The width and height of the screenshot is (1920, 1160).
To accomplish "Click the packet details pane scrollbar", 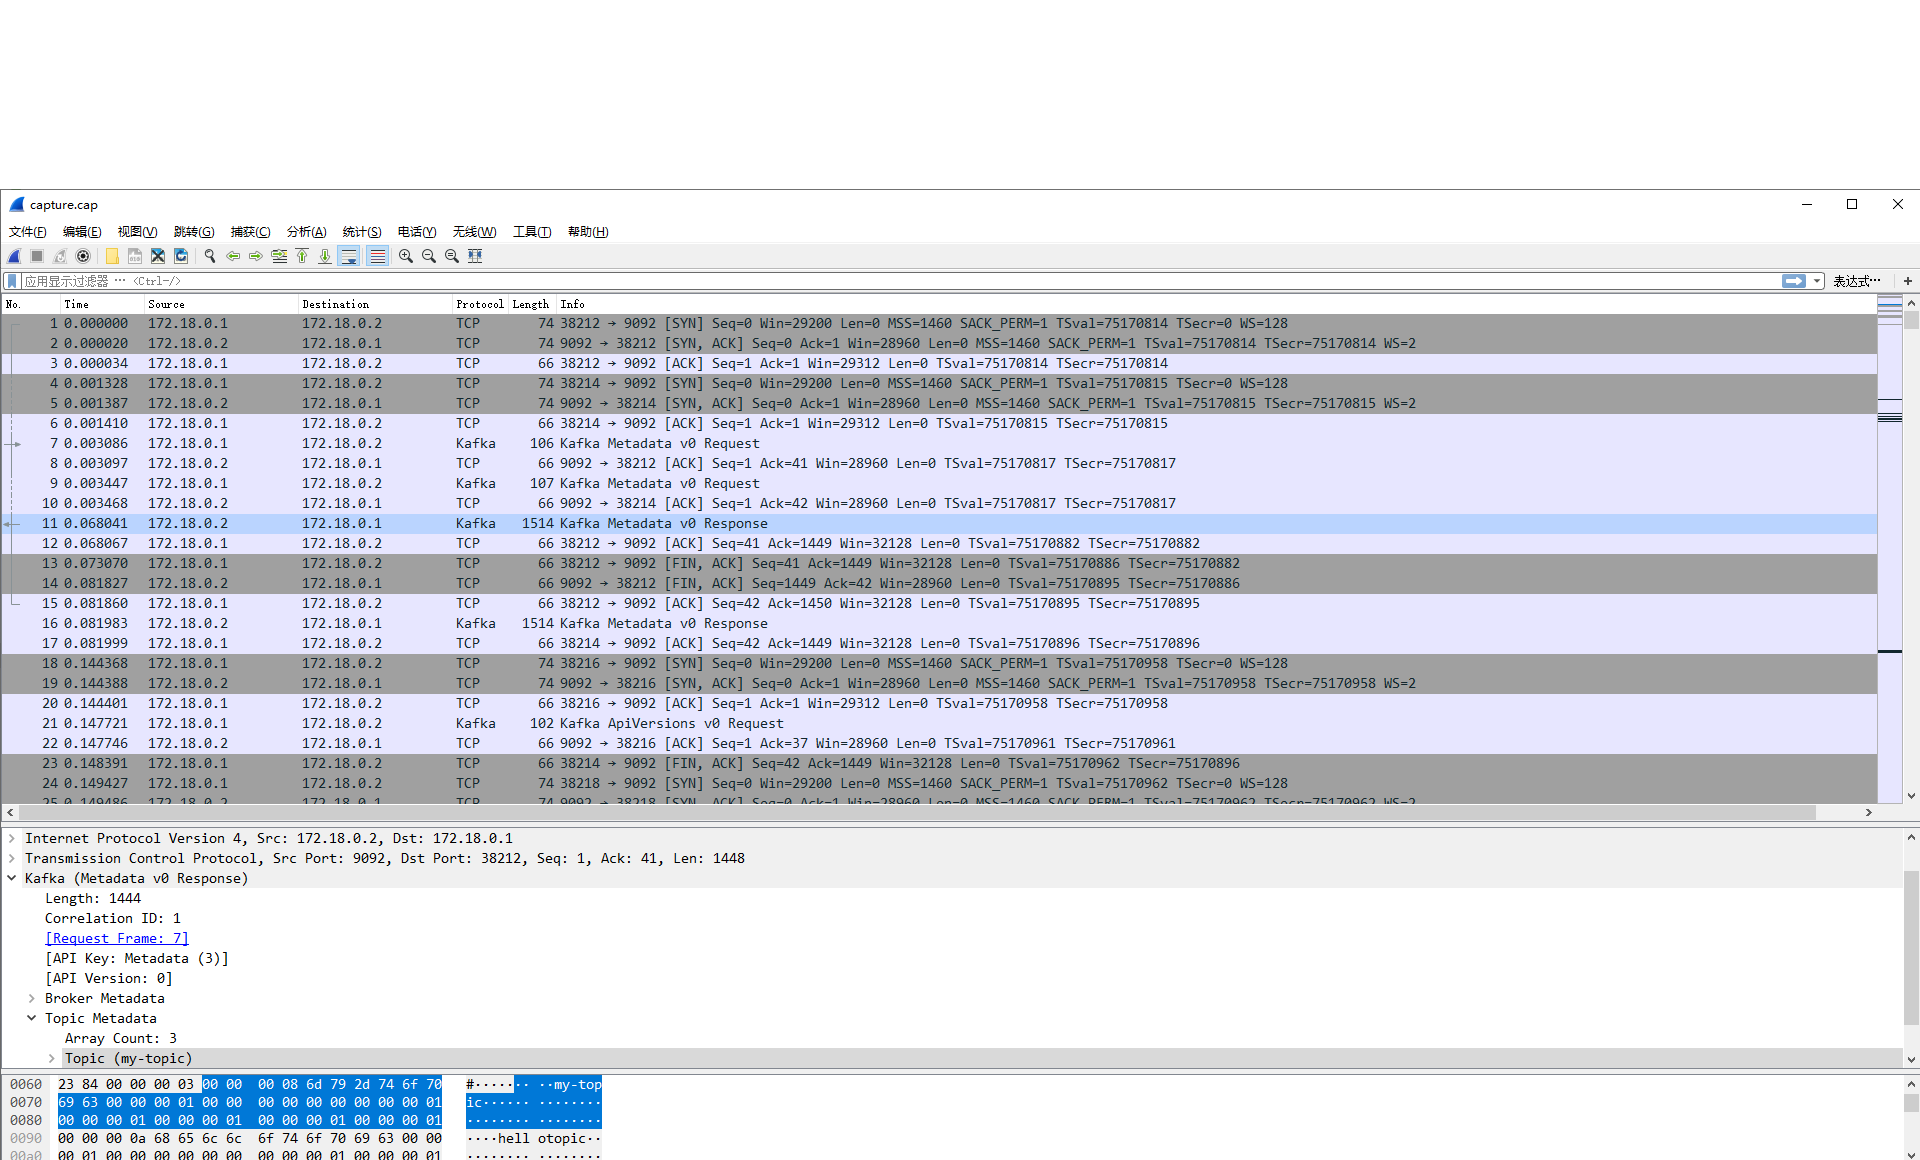I will (1911, 947).
